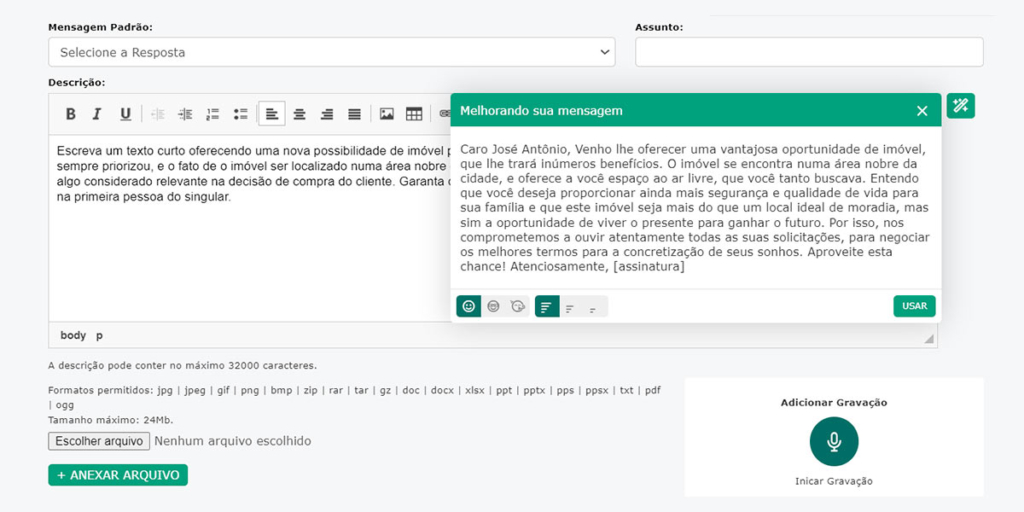
Task: Close the Melhorando sua mensagem popup
Action: click(x=921, y=111)
